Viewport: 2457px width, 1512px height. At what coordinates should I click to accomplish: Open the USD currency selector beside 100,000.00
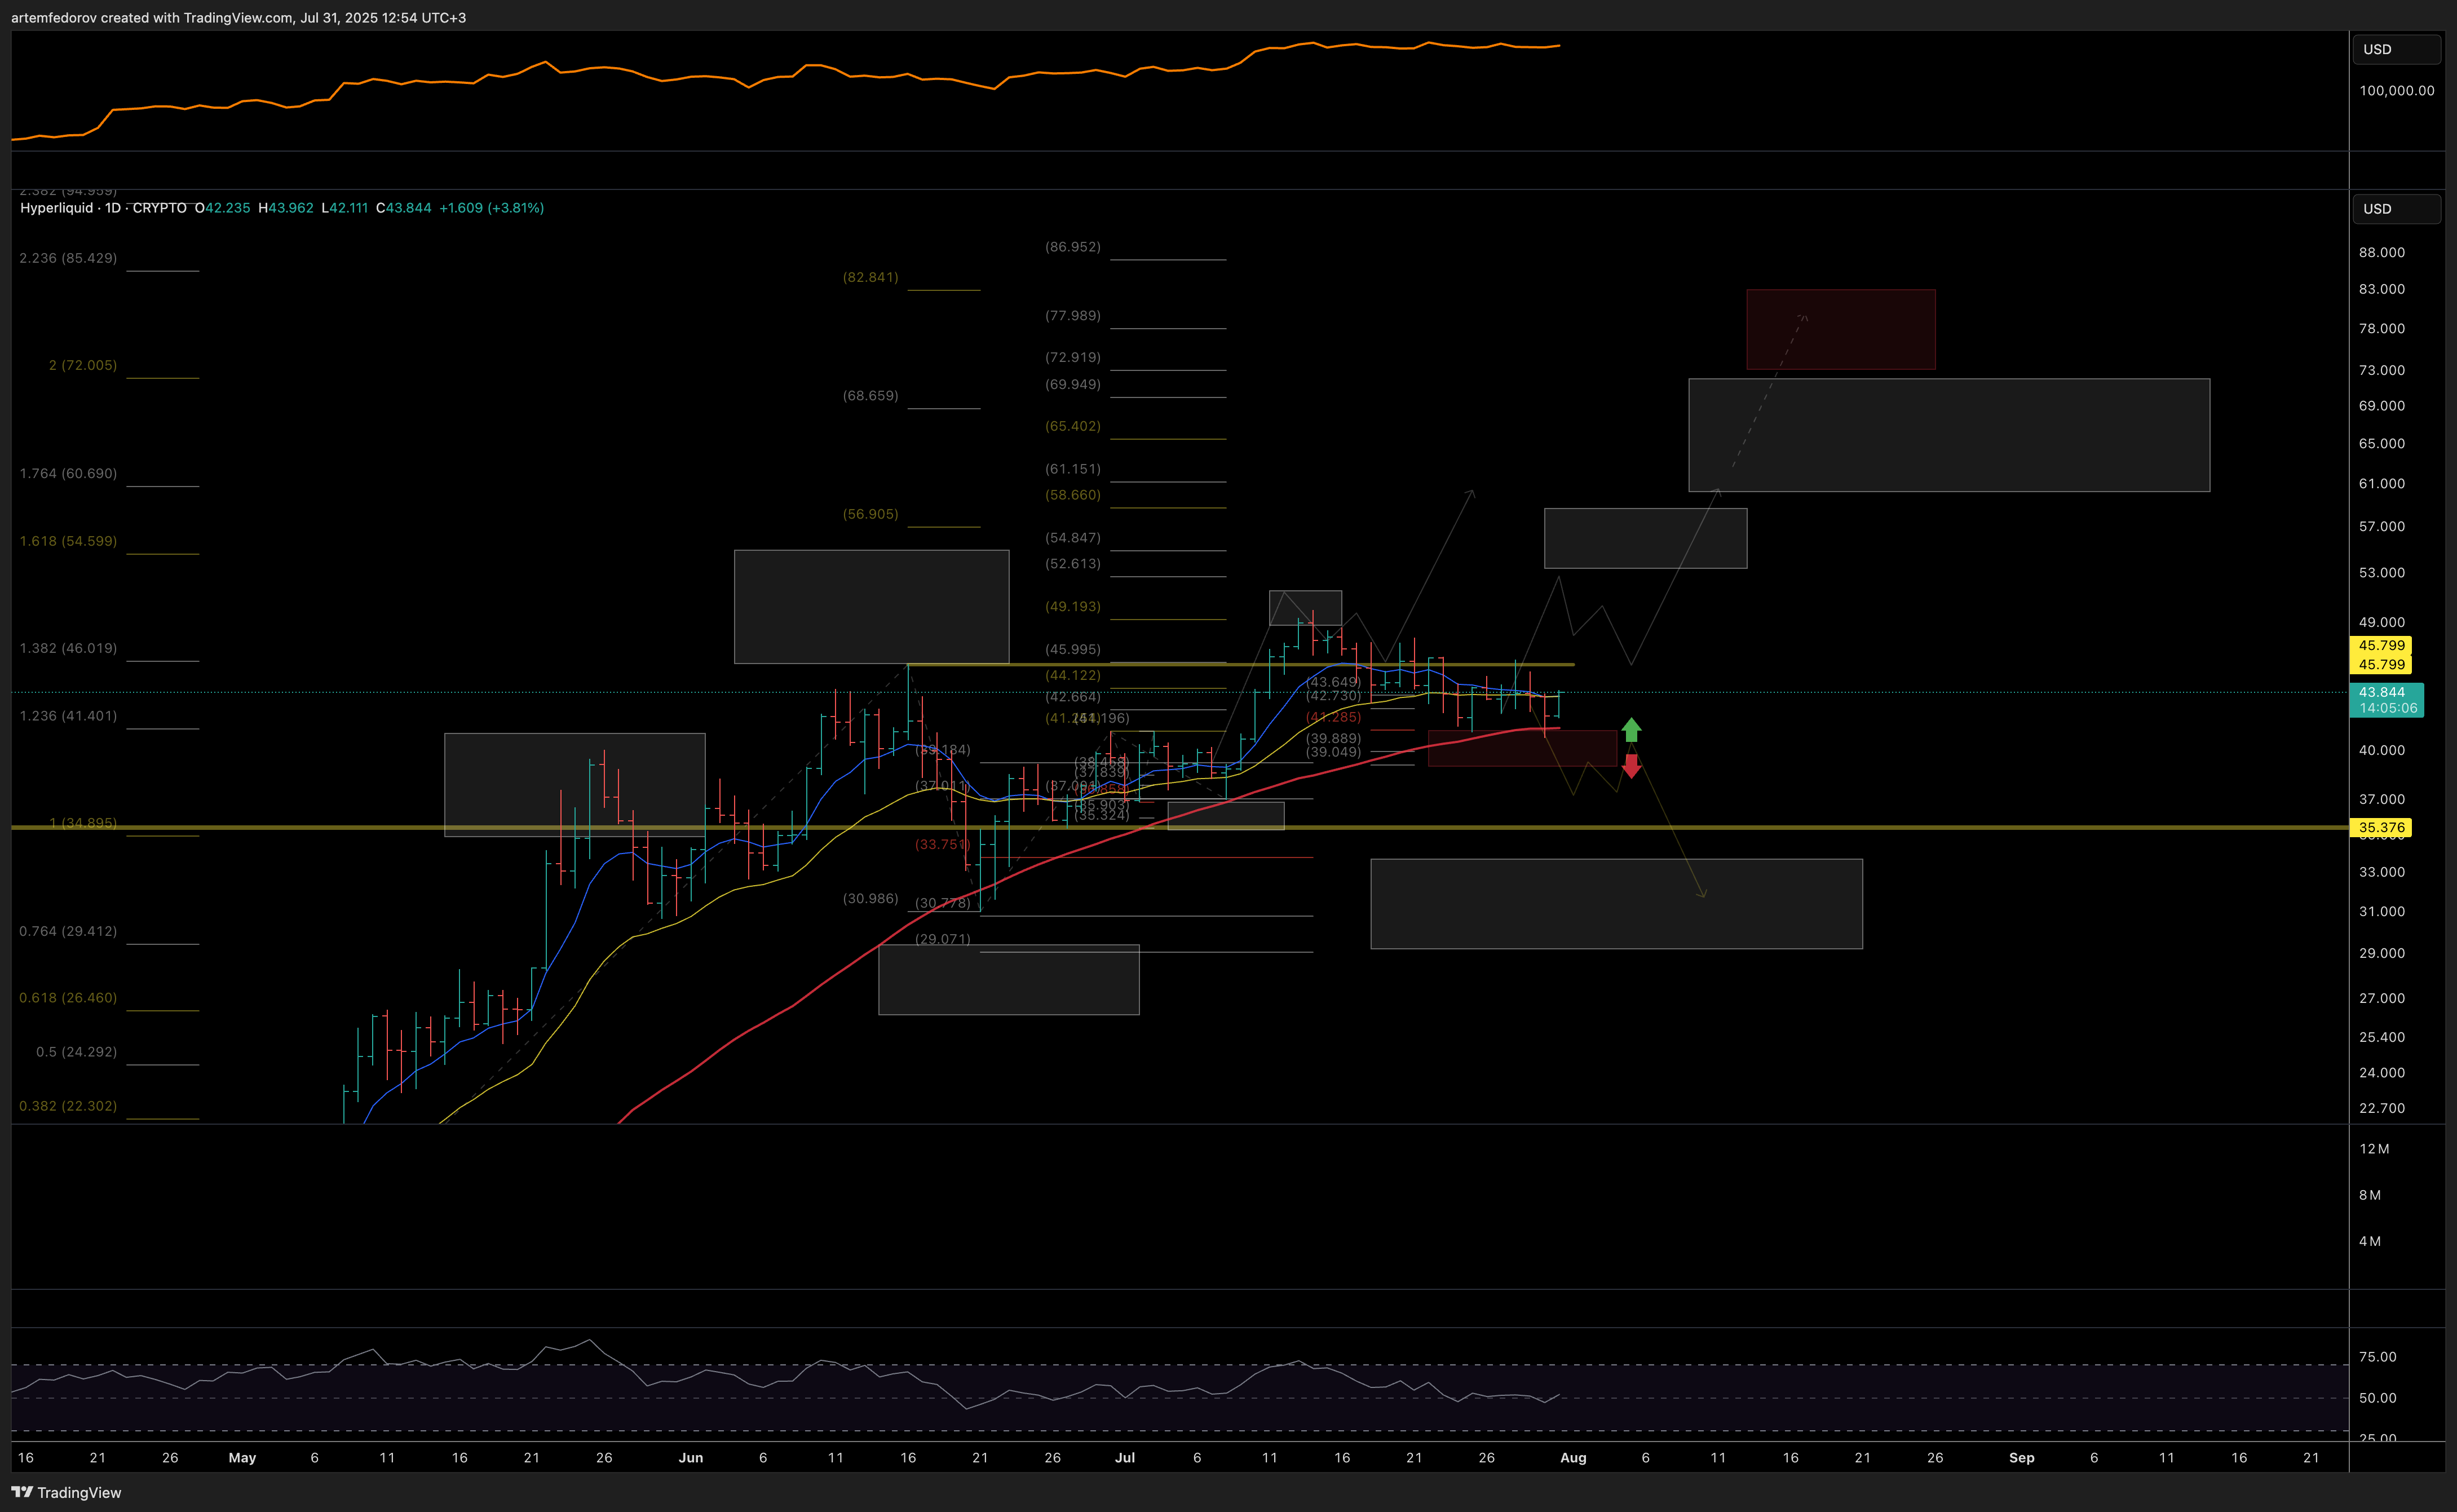(2396, 49)
